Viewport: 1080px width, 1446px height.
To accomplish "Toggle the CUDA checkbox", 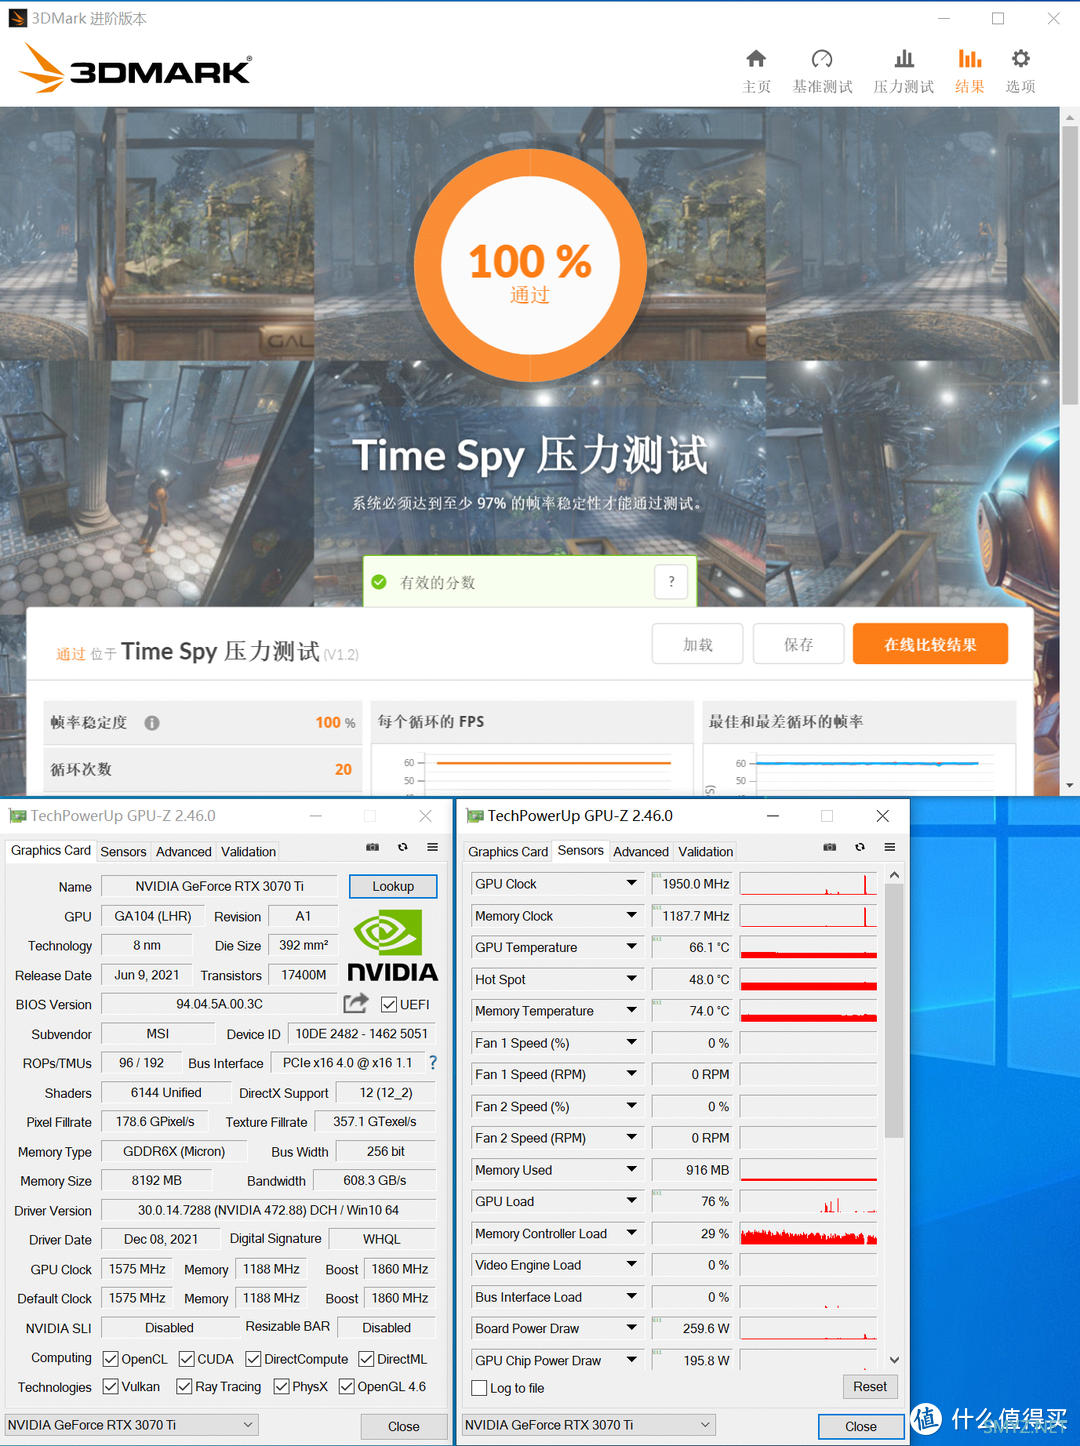I will (x=187, y=1358).
